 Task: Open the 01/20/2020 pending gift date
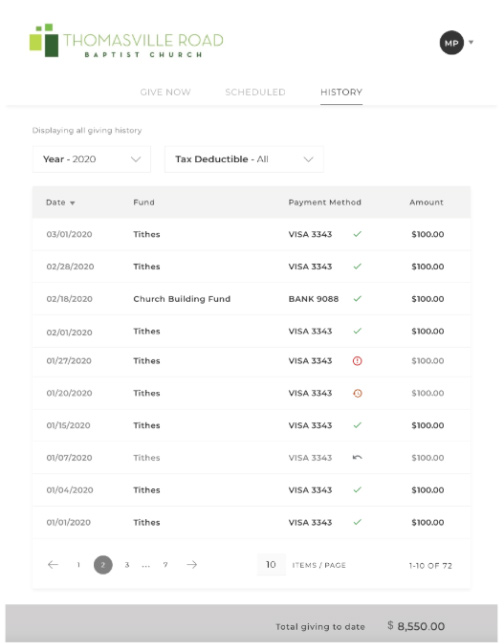[x=69, y=393]
